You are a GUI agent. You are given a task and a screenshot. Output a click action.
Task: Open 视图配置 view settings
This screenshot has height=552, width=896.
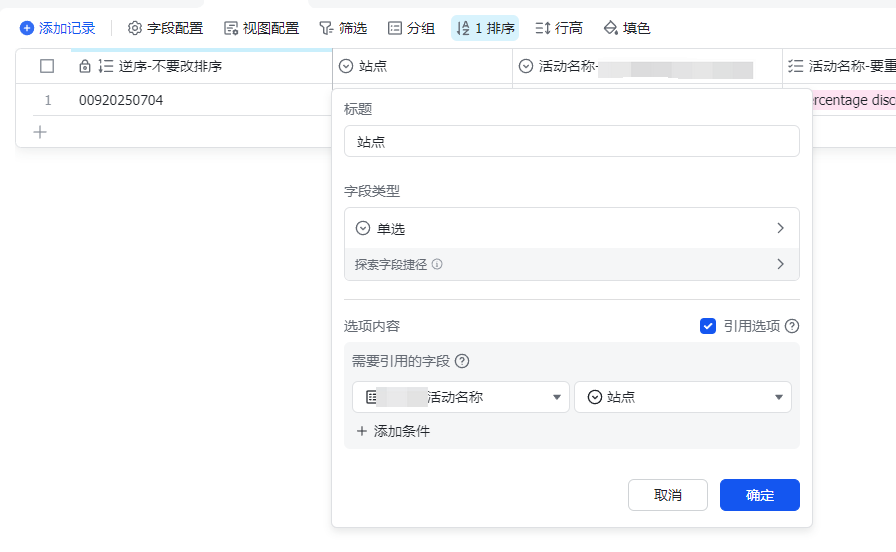261,29
